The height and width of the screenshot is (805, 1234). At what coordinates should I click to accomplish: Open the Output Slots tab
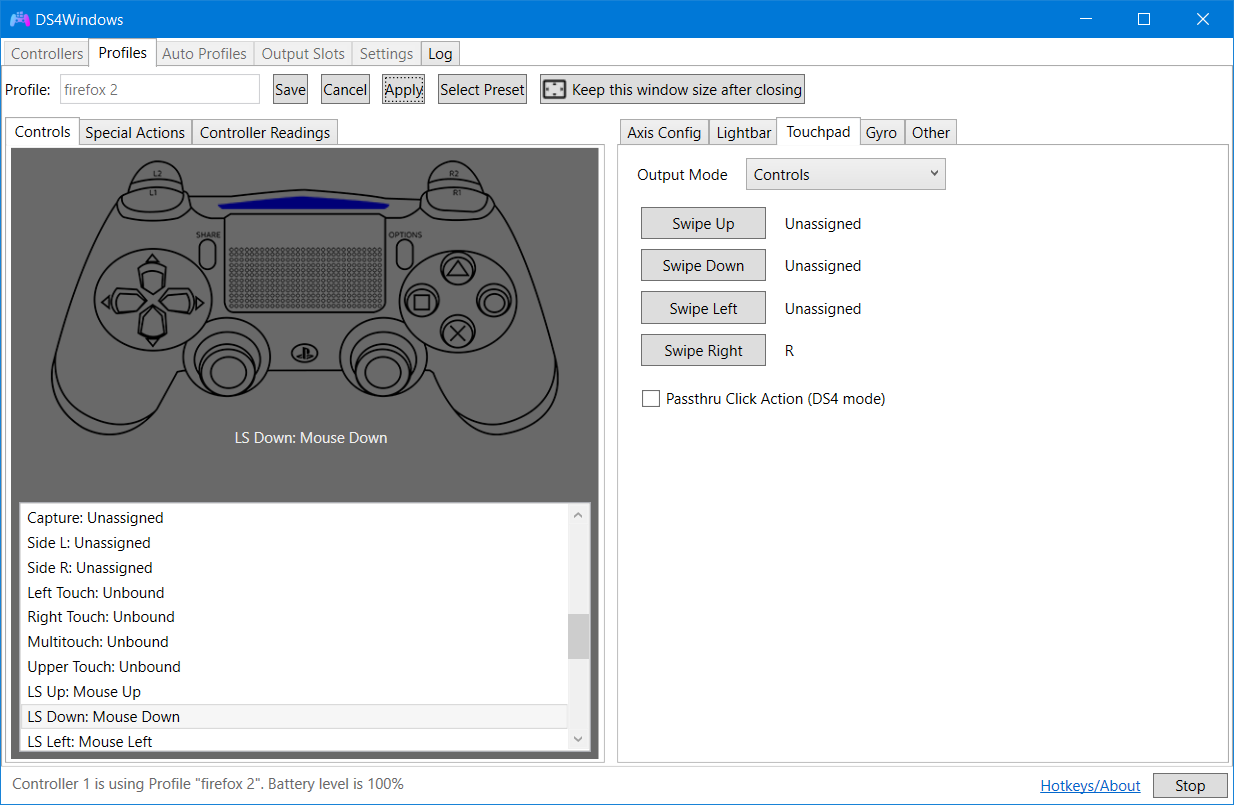click(303, 54)
